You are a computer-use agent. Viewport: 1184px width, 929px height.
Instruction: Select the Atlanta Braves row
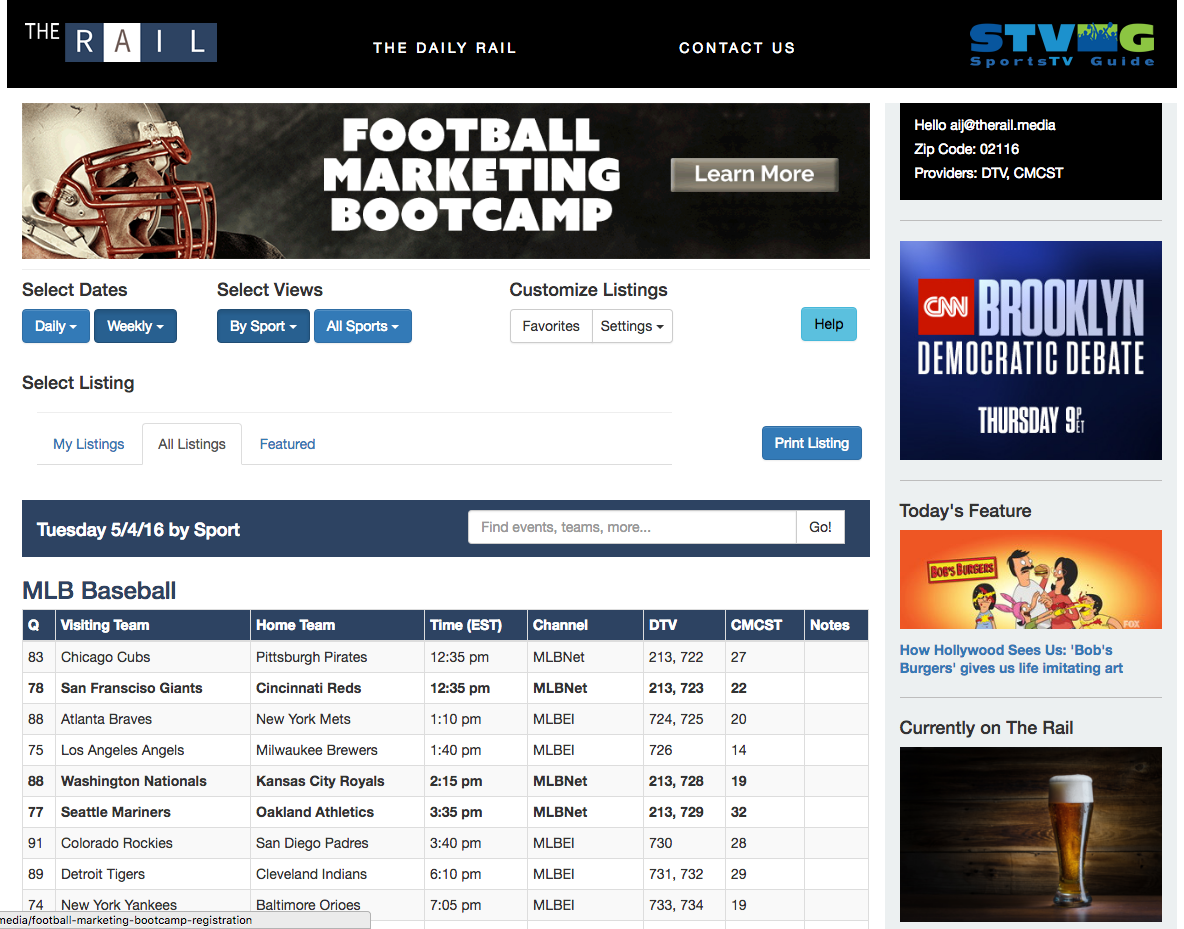pos(446,719)
